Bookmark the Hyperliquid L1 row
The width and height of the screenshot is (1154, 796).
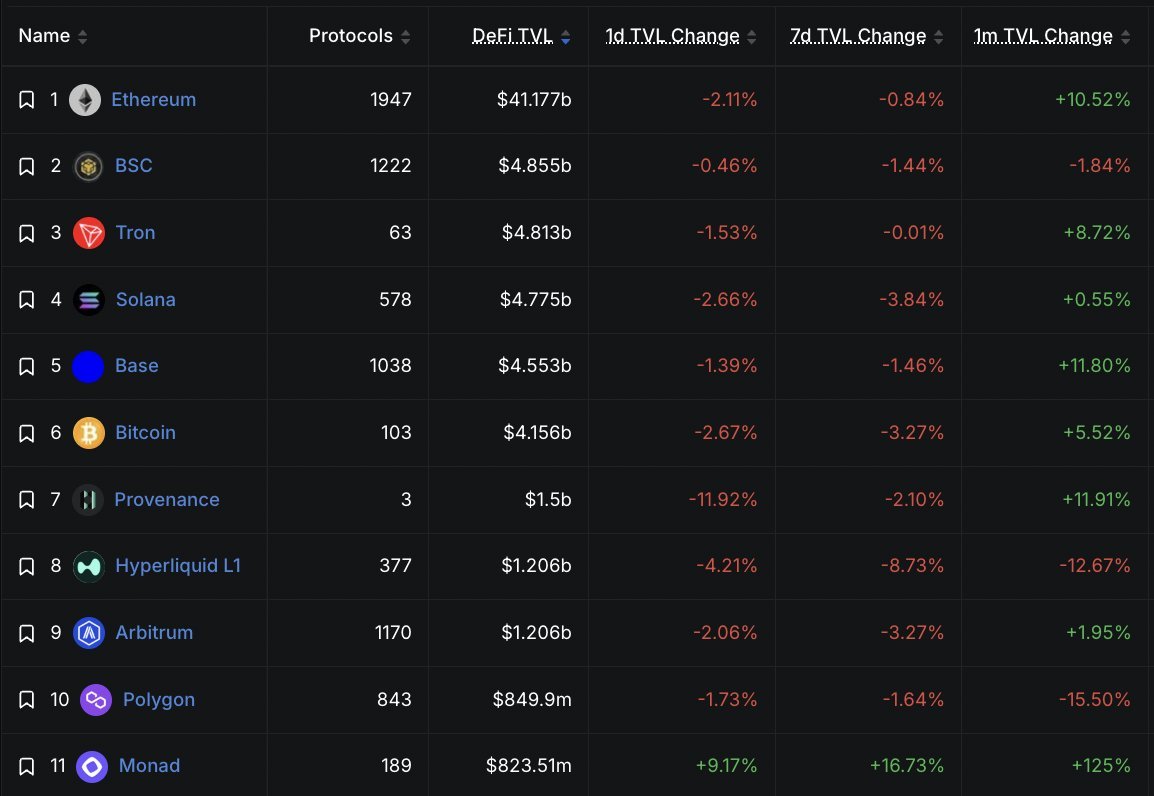coord(26,566)
